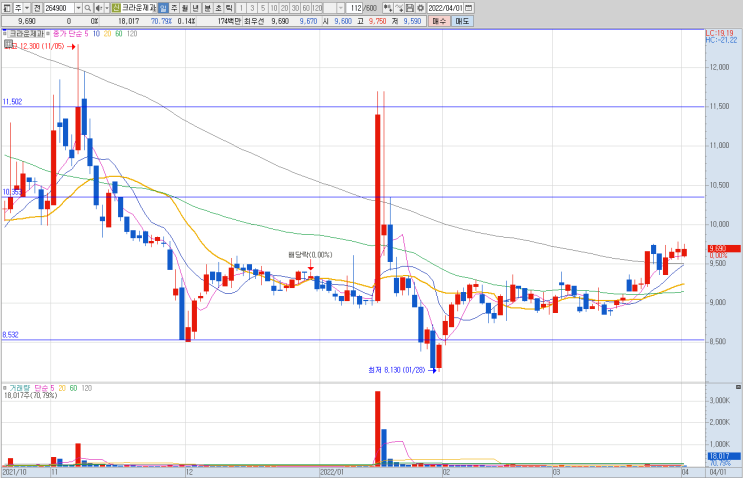
Task: Expand the stock code history dropdown
Action: tap(79, 8)
